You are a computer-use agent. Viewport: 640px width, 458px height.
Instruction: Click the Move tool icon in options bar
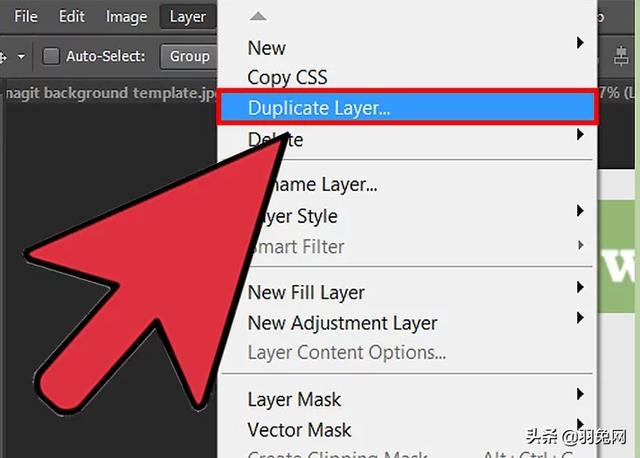pyautogui.click(x=2, y=56)
